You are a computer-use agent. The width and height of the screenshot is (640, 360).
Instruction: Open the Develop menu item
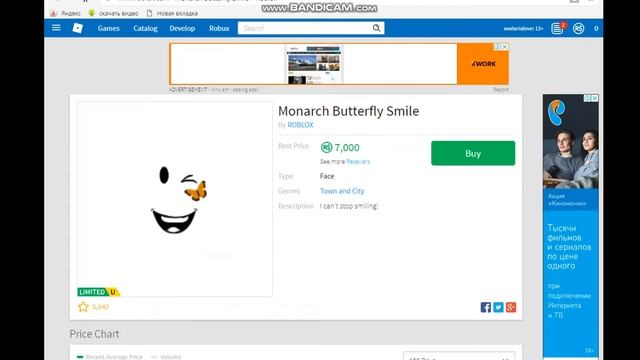point(182,28)
